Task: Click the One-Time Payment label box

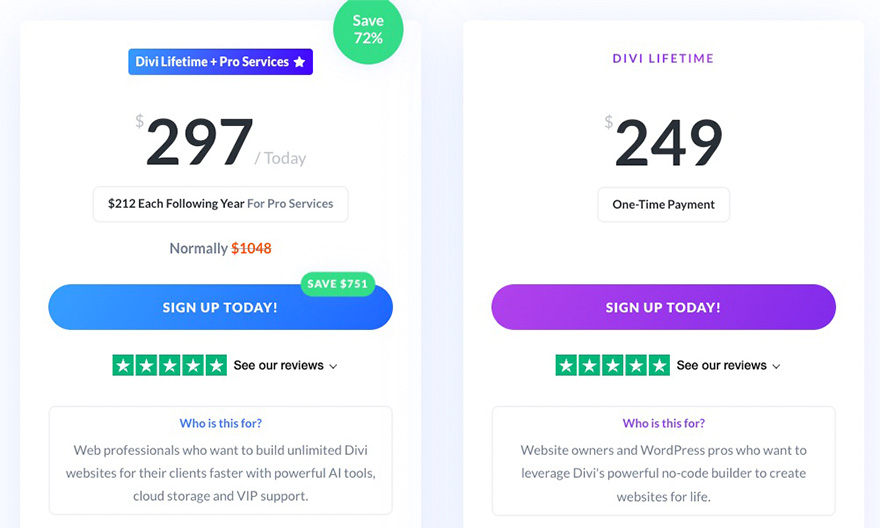Action: click(663, 205)
